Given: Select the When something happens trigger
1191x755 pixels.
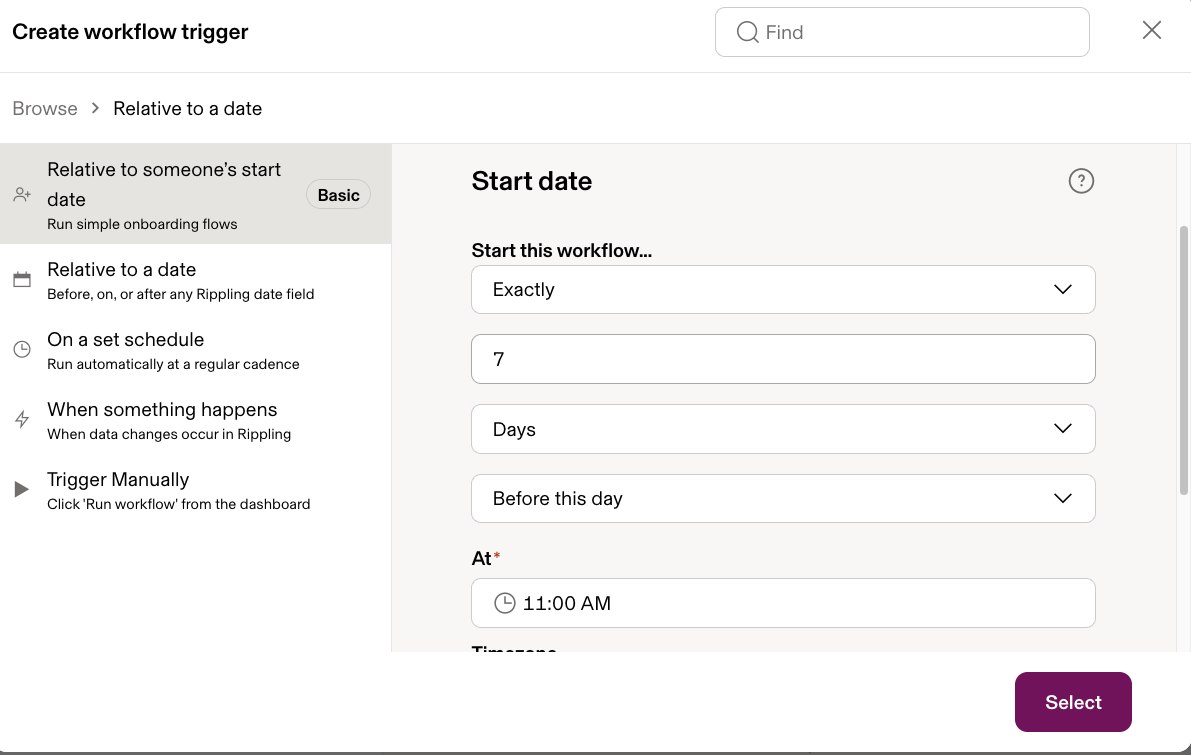Looking at the screenshot, I should coord(195,419).
